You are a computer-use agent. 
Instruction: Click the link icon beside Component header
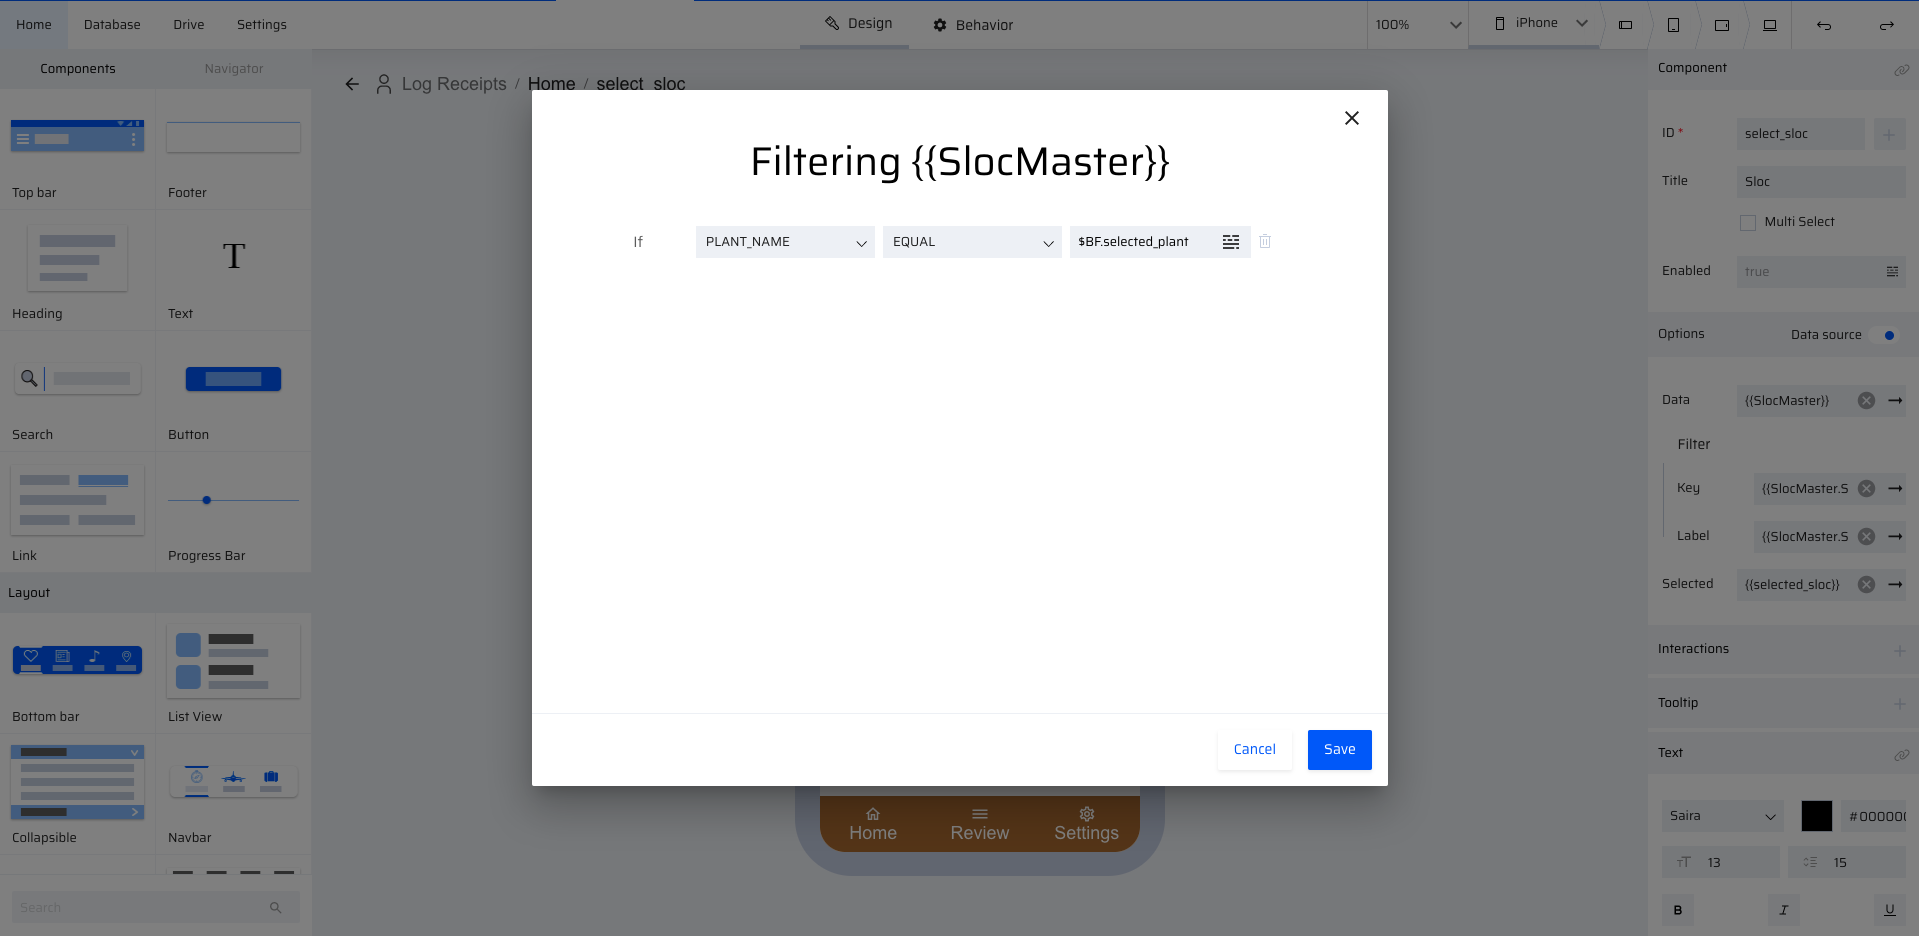[1901, 70]
